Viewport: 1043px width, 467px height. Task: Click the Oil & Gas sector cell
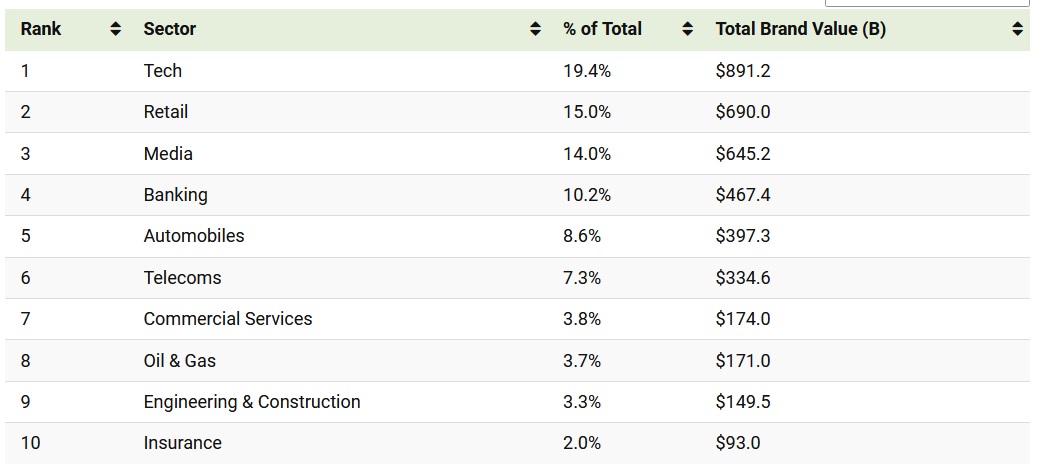179,361
